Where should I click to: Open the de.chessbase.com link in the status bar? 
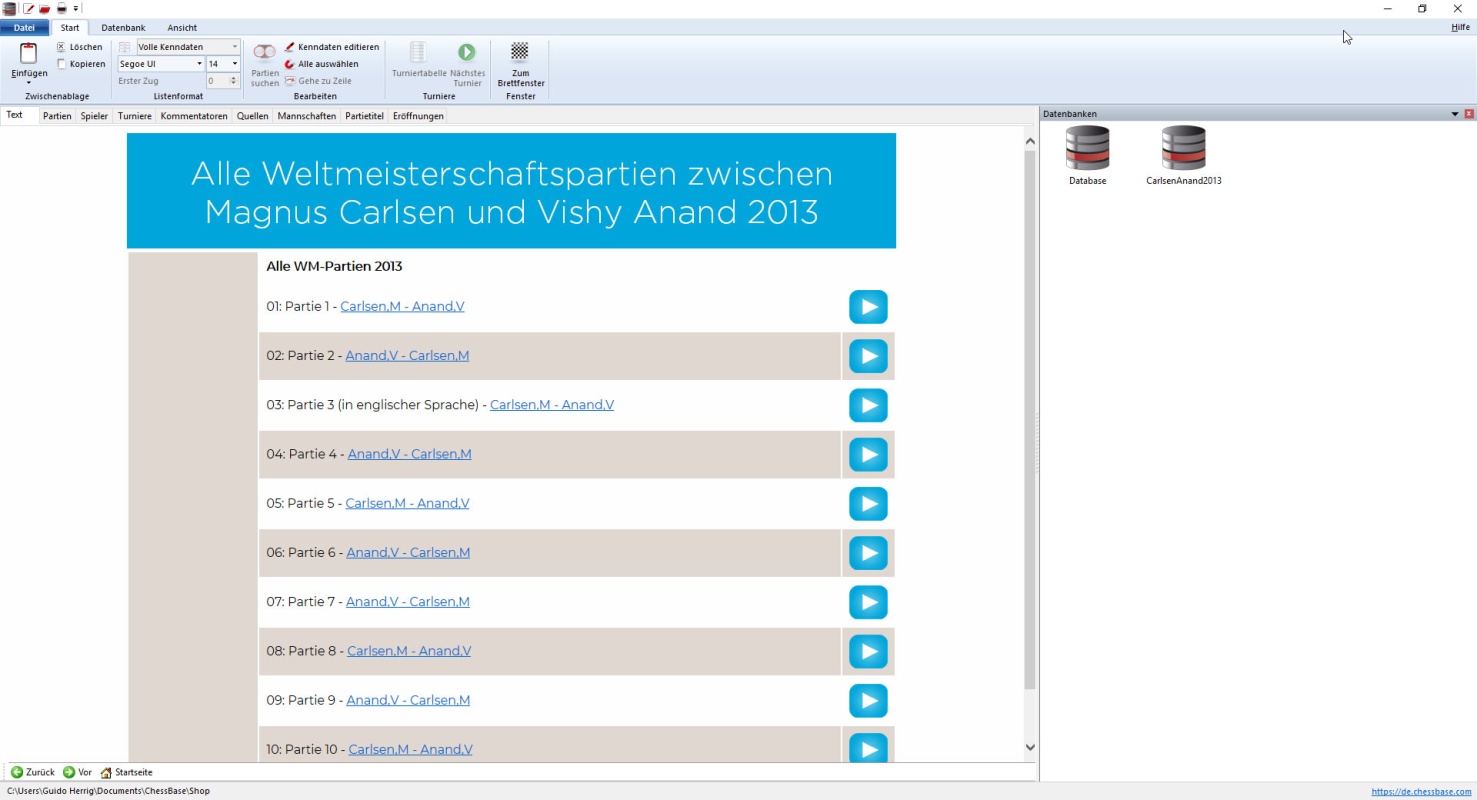click(x=1421, y=791)
